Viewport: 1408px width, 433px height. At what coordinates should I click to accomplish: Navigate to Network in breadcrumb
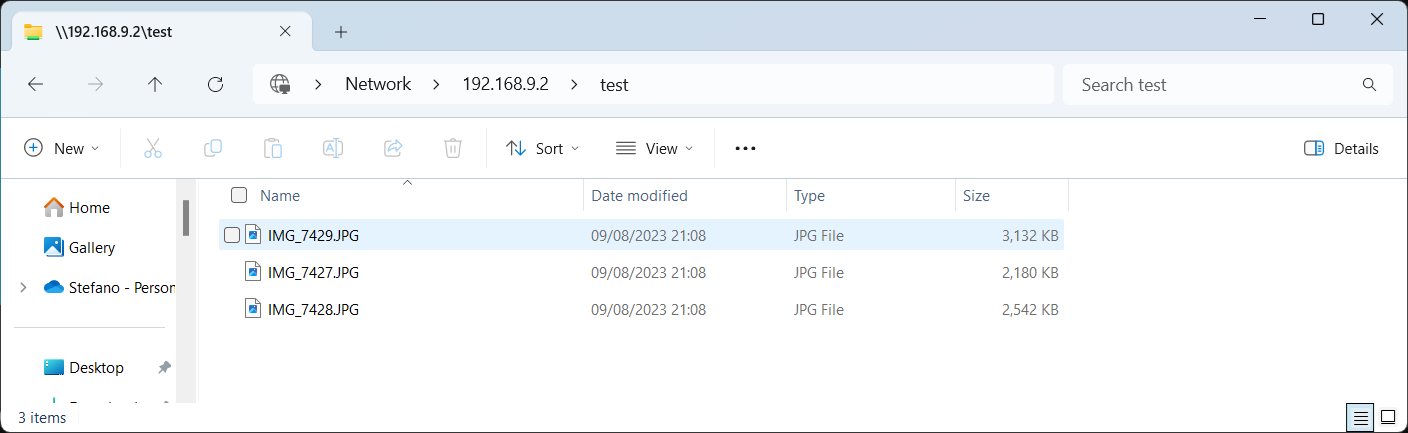[x=378, y=85]
